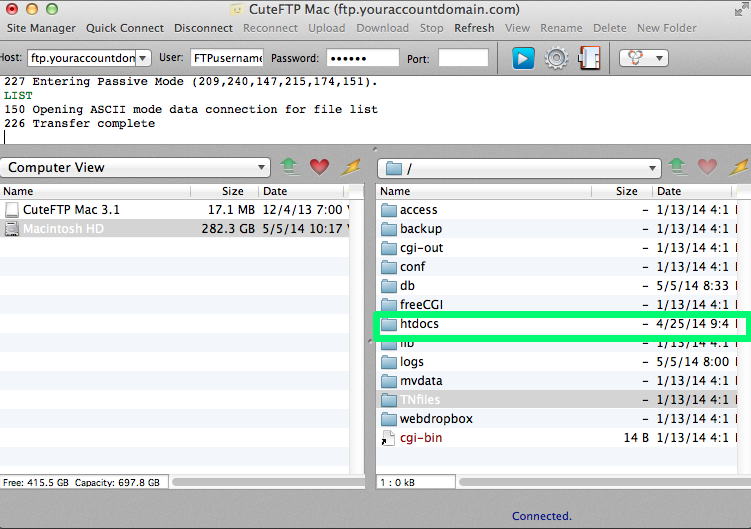
Task: Open the remote path dropdown
Action: click(x=519, y=168)
